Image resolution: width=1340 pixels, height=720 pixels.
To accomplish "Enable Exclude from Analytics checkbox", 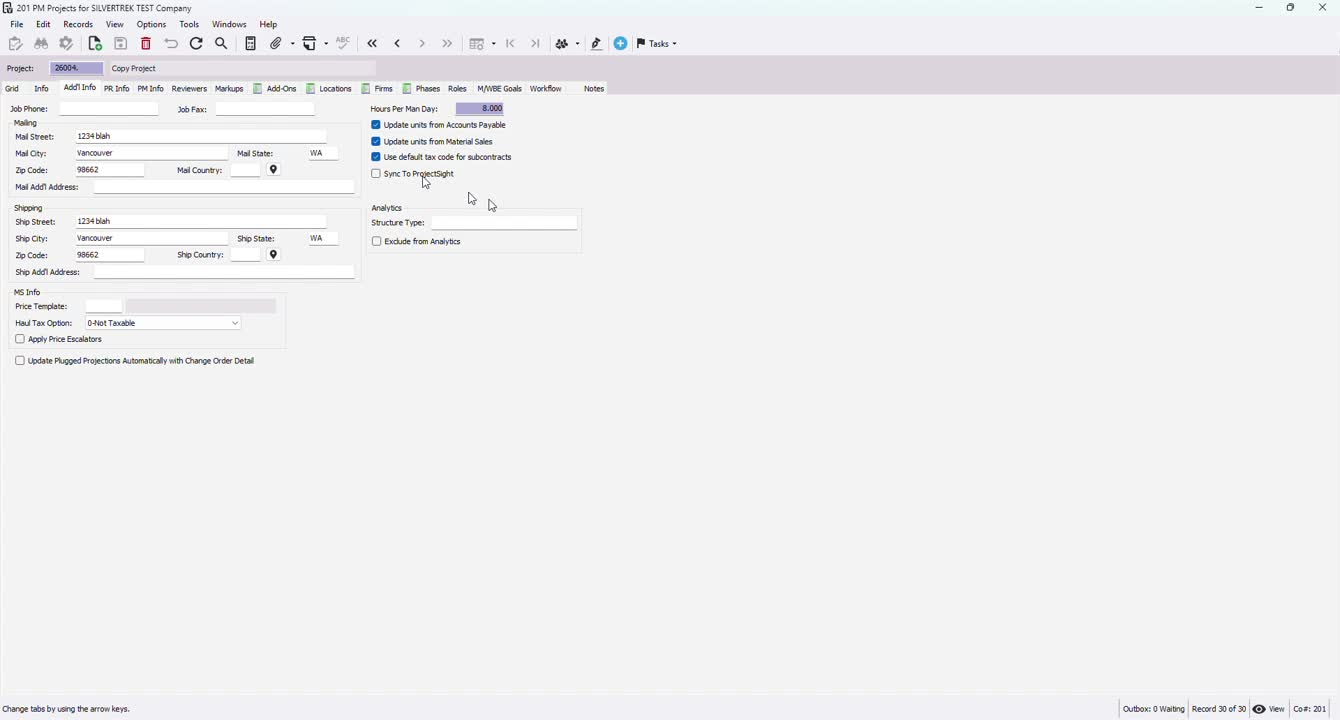I will [377, 242].
